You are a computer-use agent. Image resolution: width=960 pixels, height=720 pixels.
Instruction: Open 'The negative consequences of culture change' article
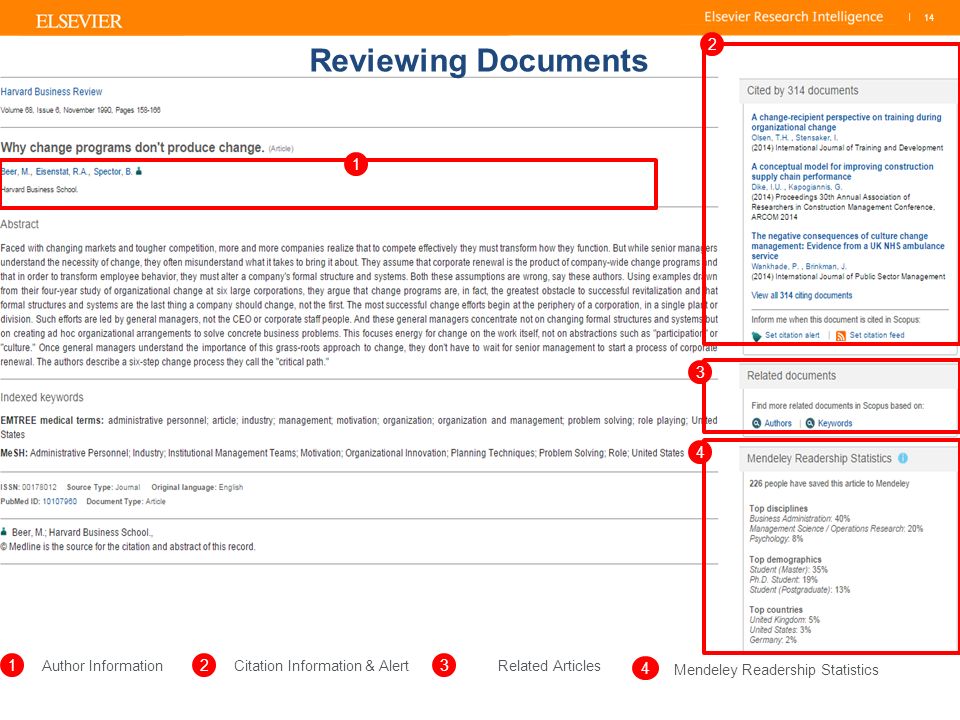point(848,246)
